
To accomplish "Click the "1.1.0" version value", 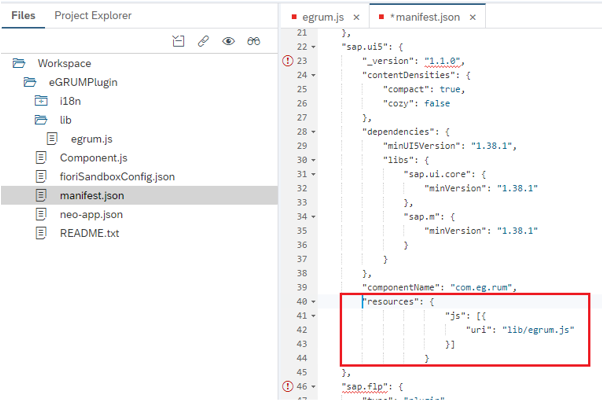I will point(443,61).
